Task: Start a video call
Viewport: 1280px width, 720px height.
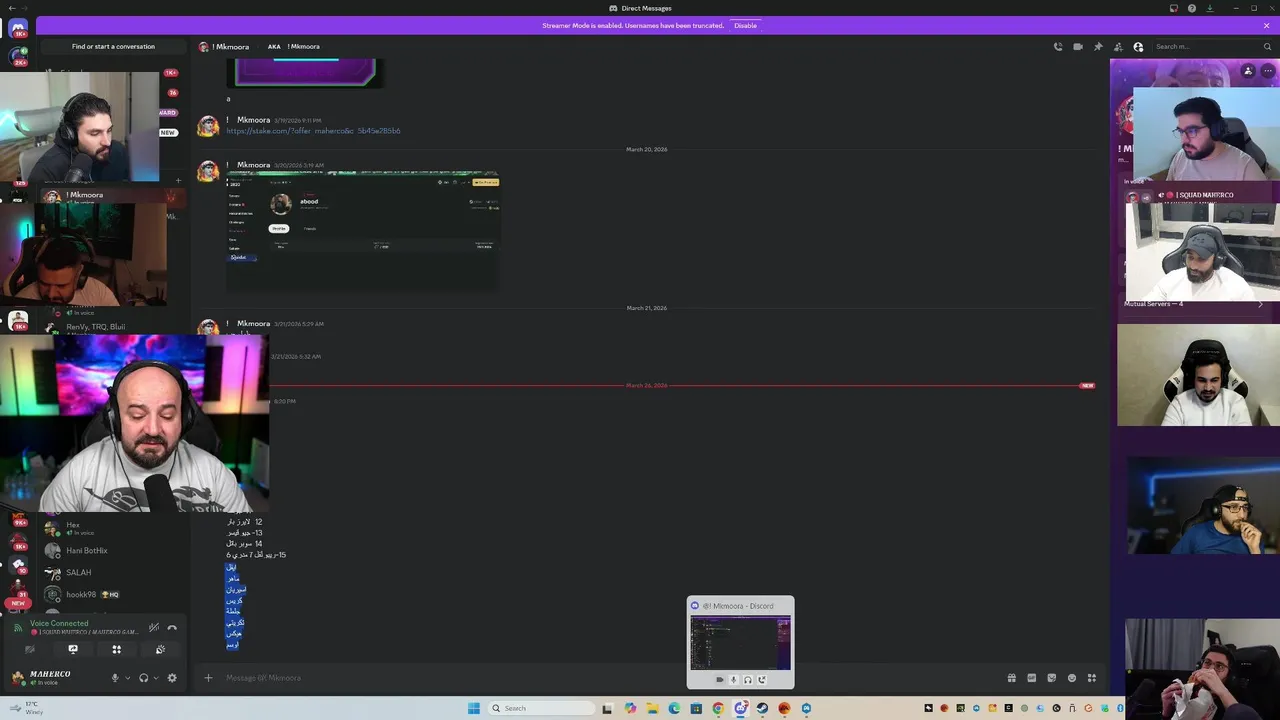Action: point(1078,47)
